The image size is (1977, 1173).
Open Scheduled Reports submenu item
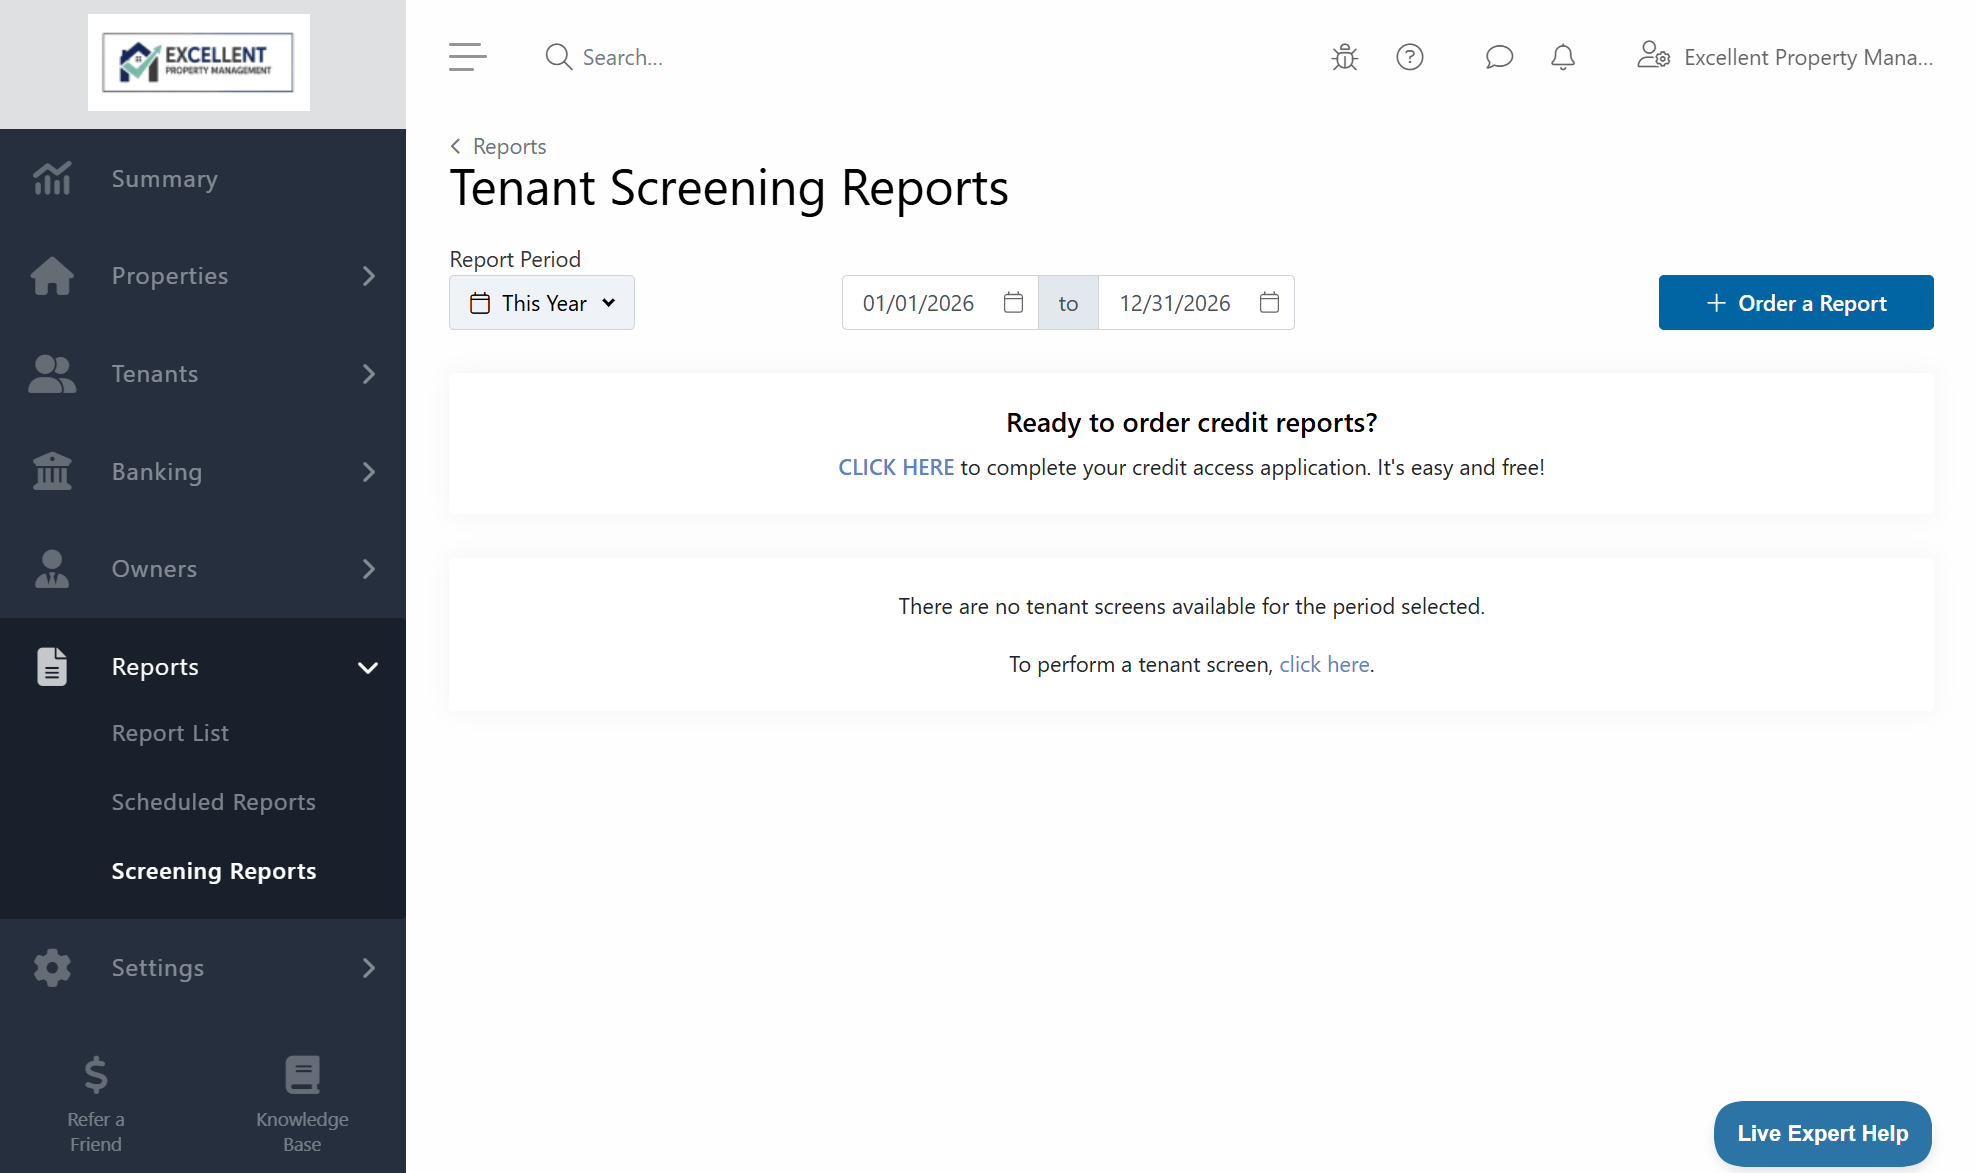point(213,802)
